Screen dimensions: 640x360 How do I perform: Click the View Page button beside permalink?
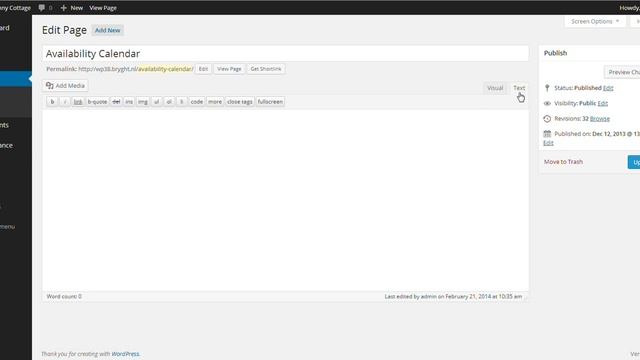coord(229,69)
